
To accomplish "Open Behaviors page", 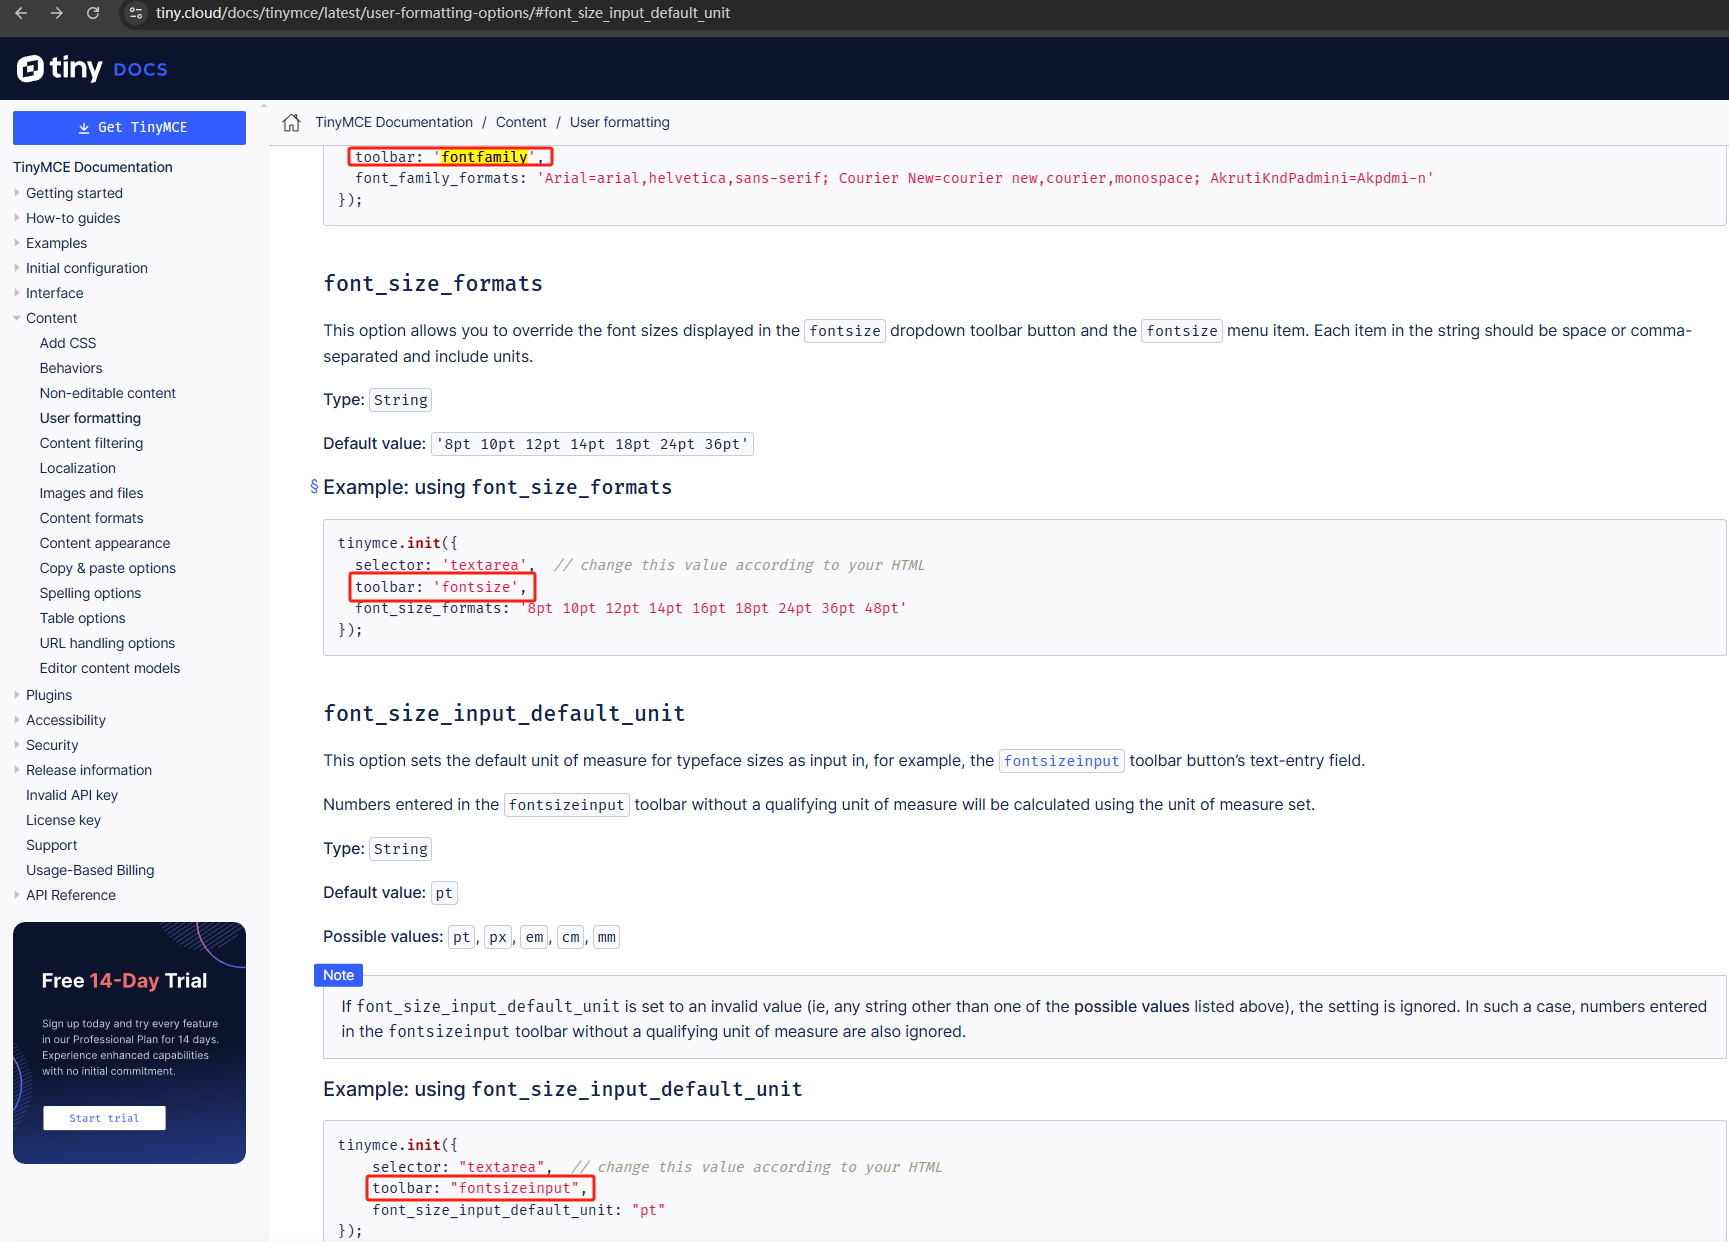I will (x=71, y=368).
